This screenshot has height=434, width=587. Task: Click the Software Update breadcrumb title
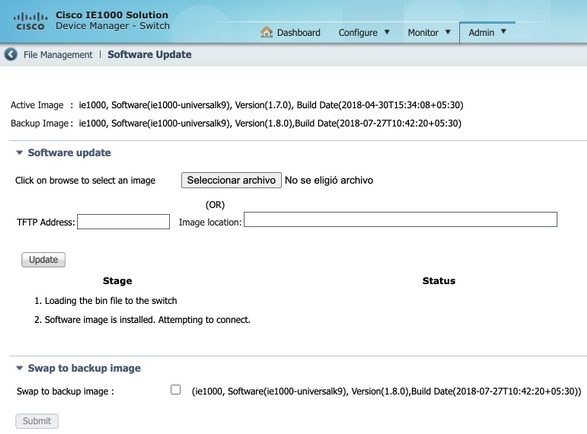tap(149, 54)
